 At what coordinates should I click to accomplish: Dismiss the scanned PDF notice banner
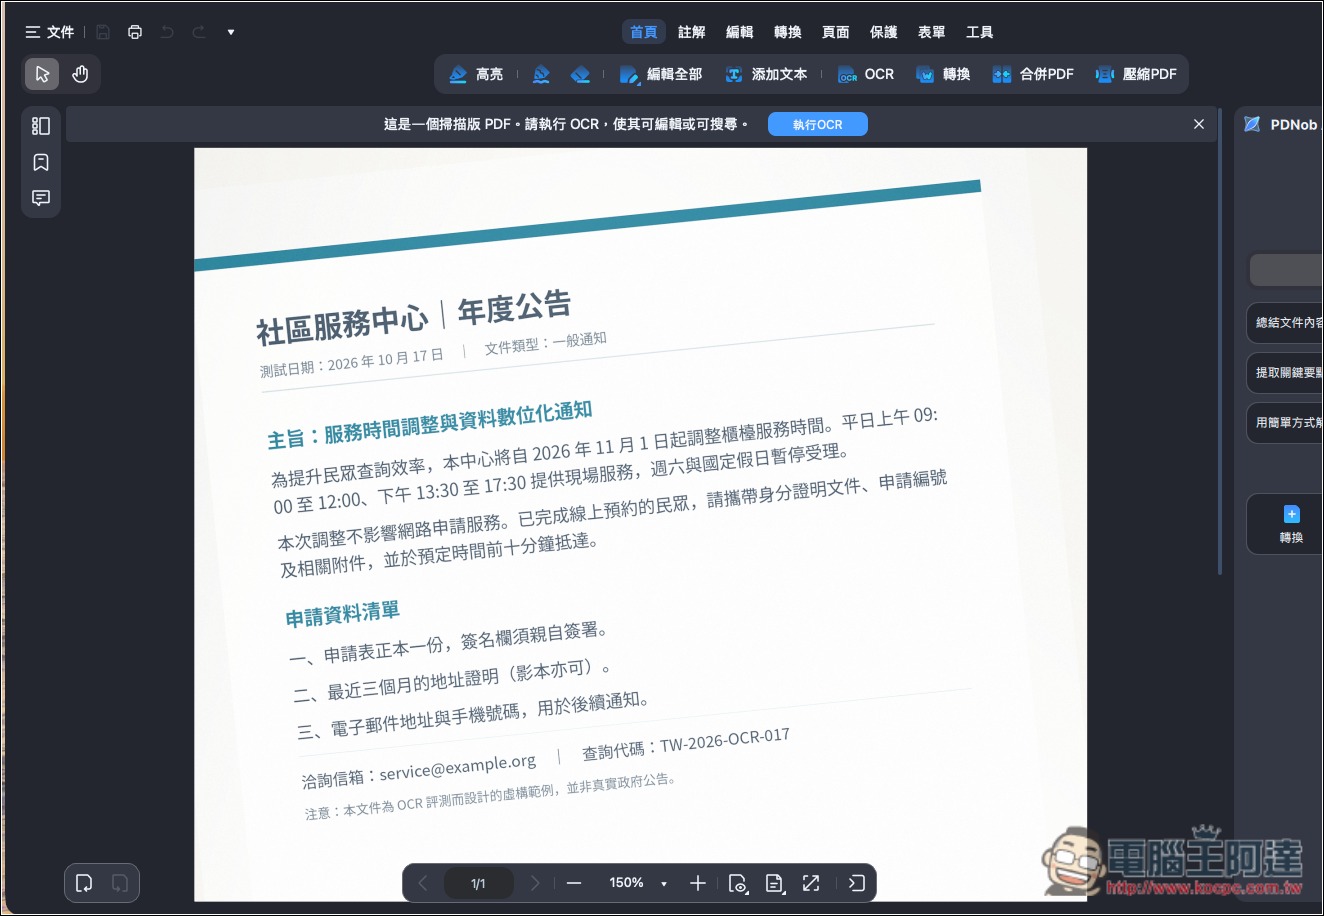coord(1199,124)
